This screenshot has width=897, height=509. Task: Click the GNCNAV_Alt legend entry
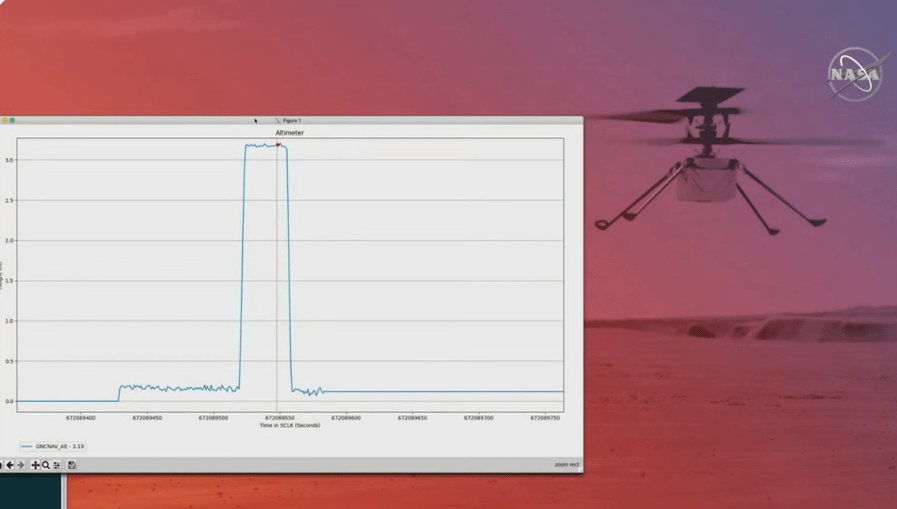click(60, 447)
